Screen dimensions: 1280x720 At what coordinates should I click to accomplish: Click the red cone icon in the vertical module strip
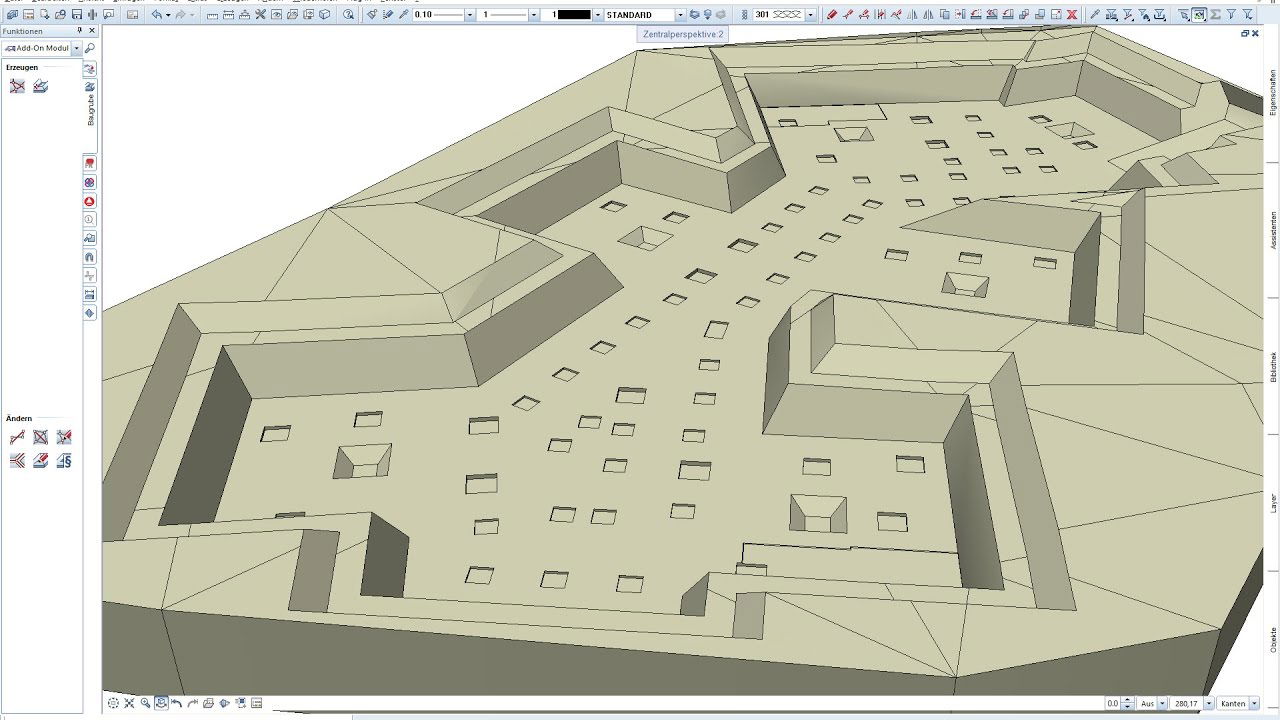90,201
